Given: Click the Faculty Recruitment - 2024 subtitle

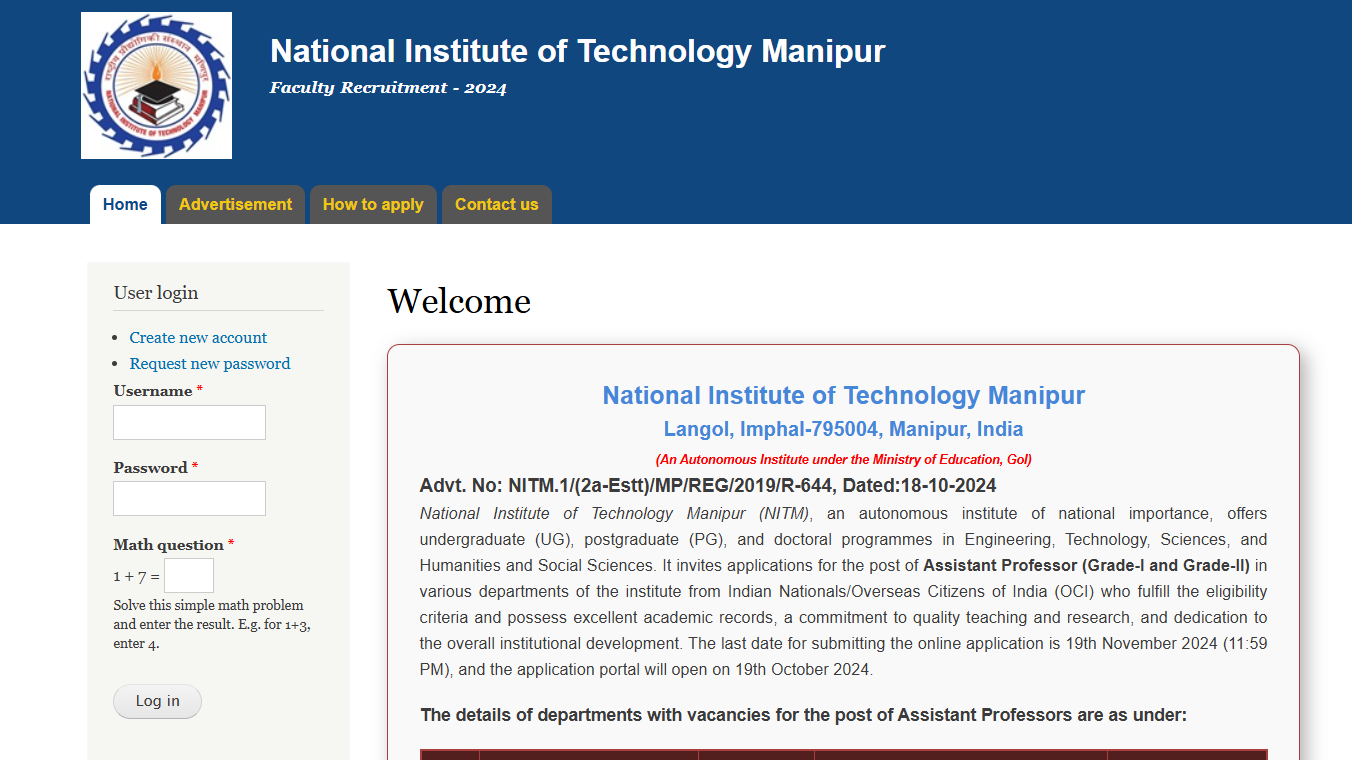Looking at the screenshot, I should [388, 88].
